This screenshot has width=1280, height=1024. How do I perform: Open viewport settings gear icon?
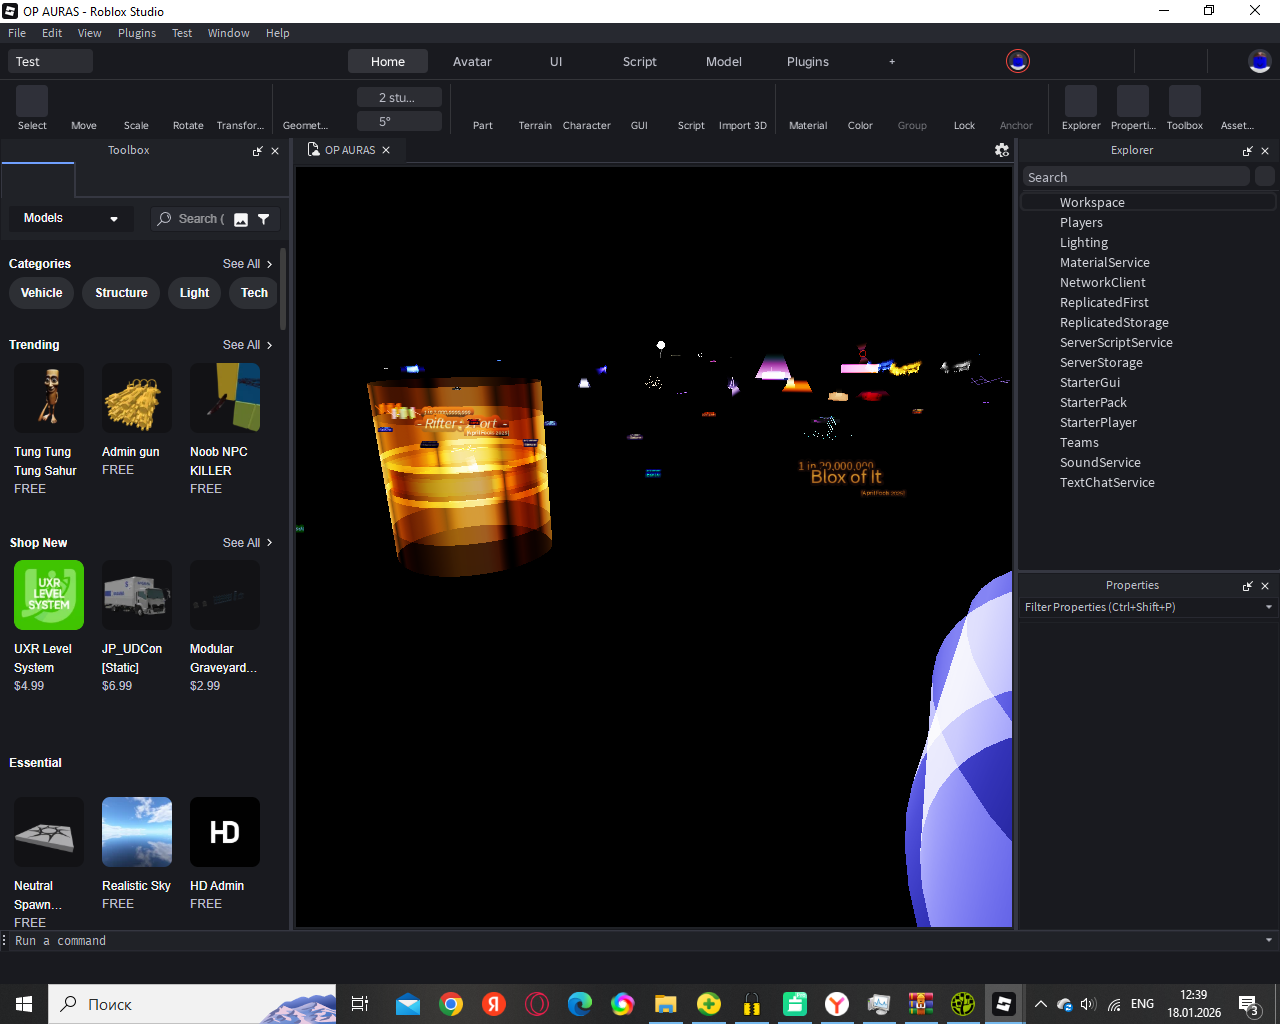coord(1001,150)
